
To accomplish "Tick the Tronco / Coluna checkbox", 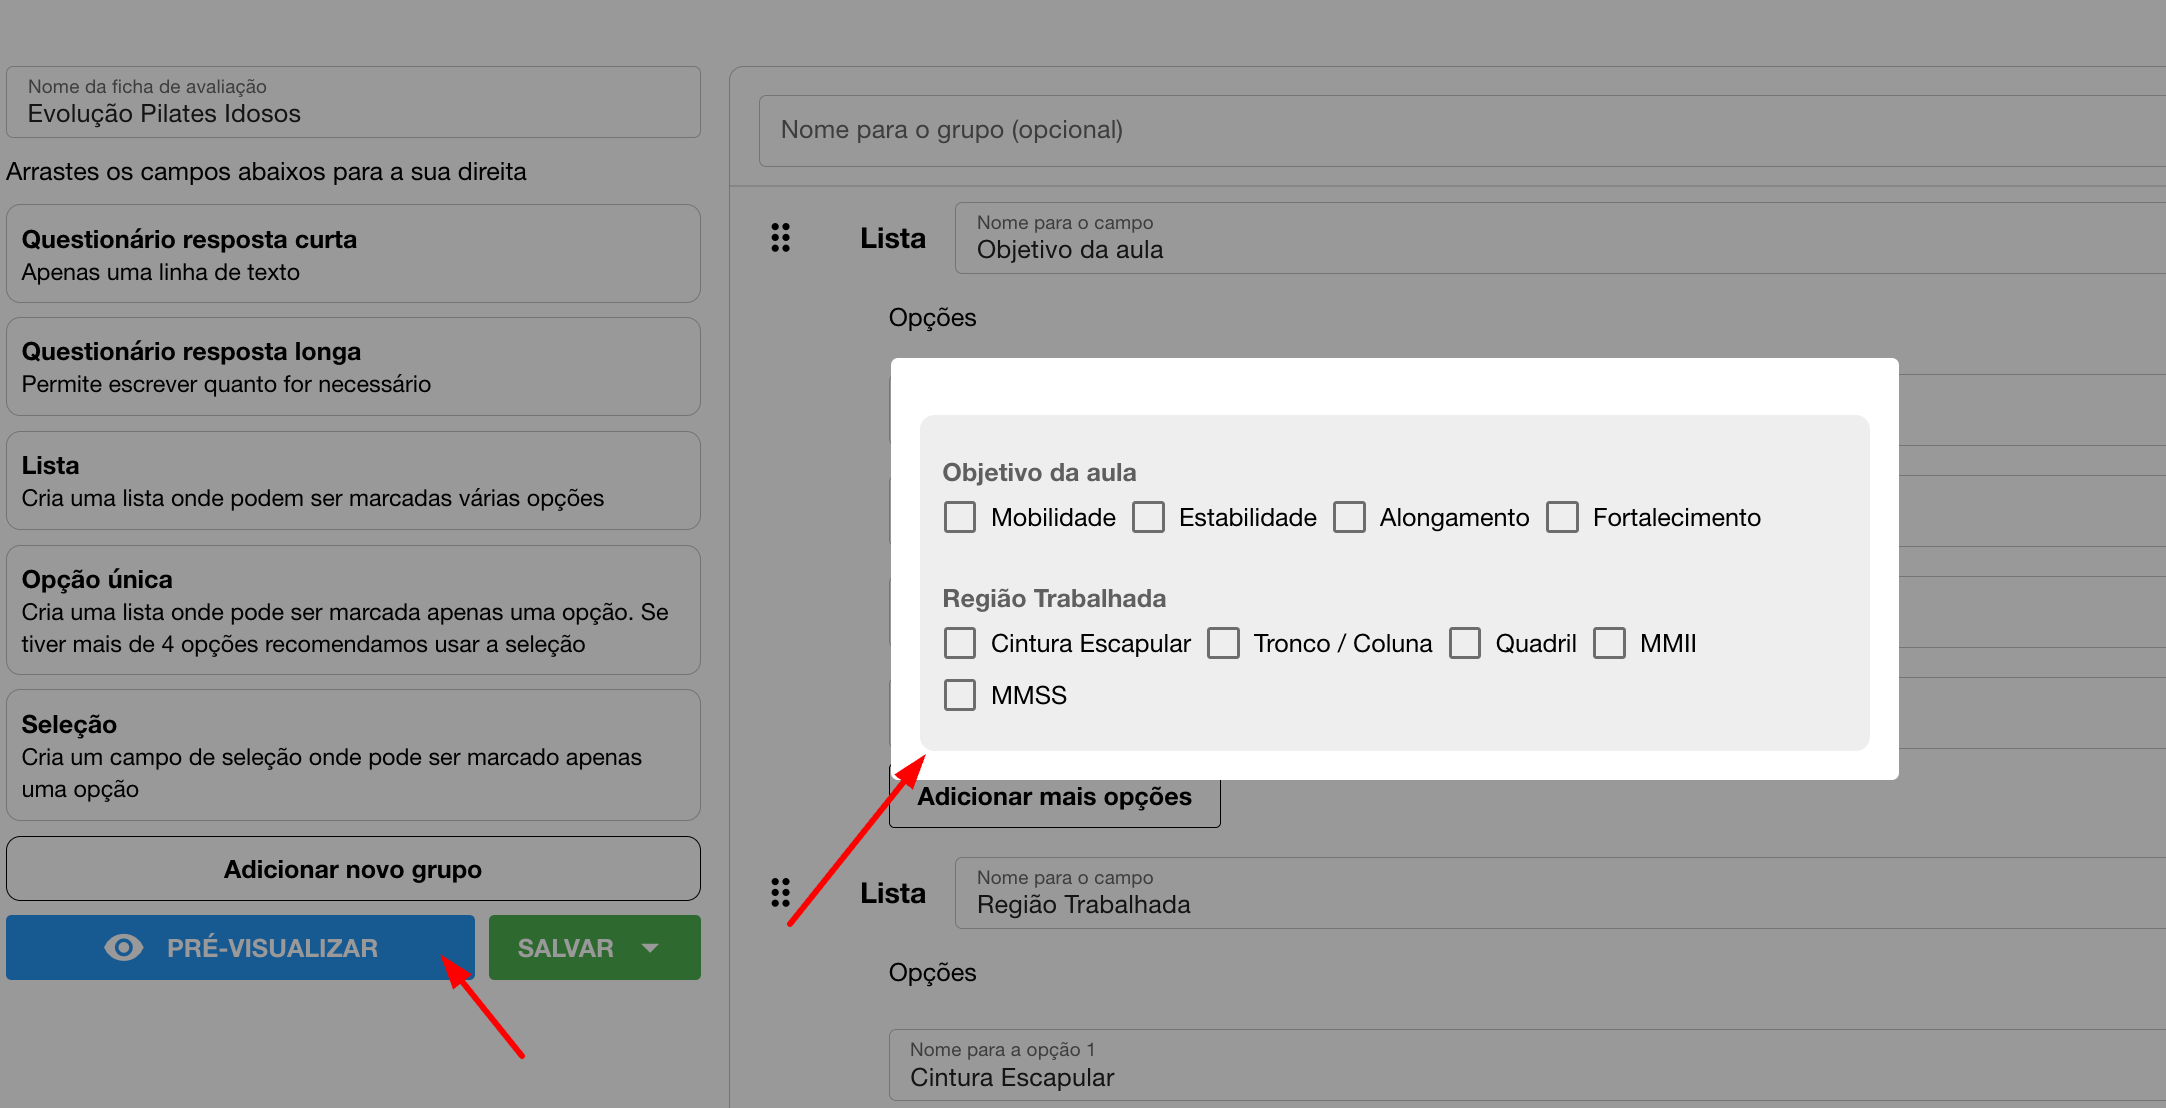I will click(x=1223, y=643).
